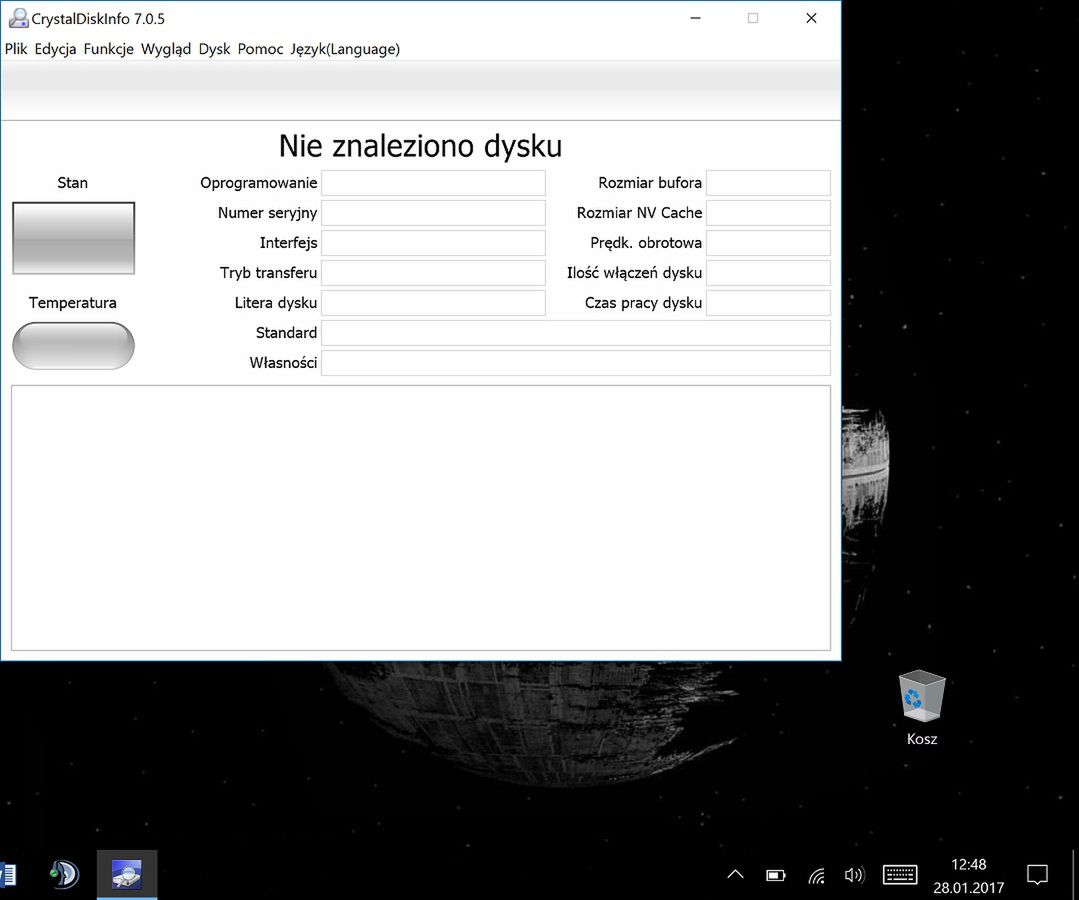The width and height of the screenshot is (1079, 900).
Task: Open the Dysk menu
Action: pyautogui.click(x=214, y=49)
